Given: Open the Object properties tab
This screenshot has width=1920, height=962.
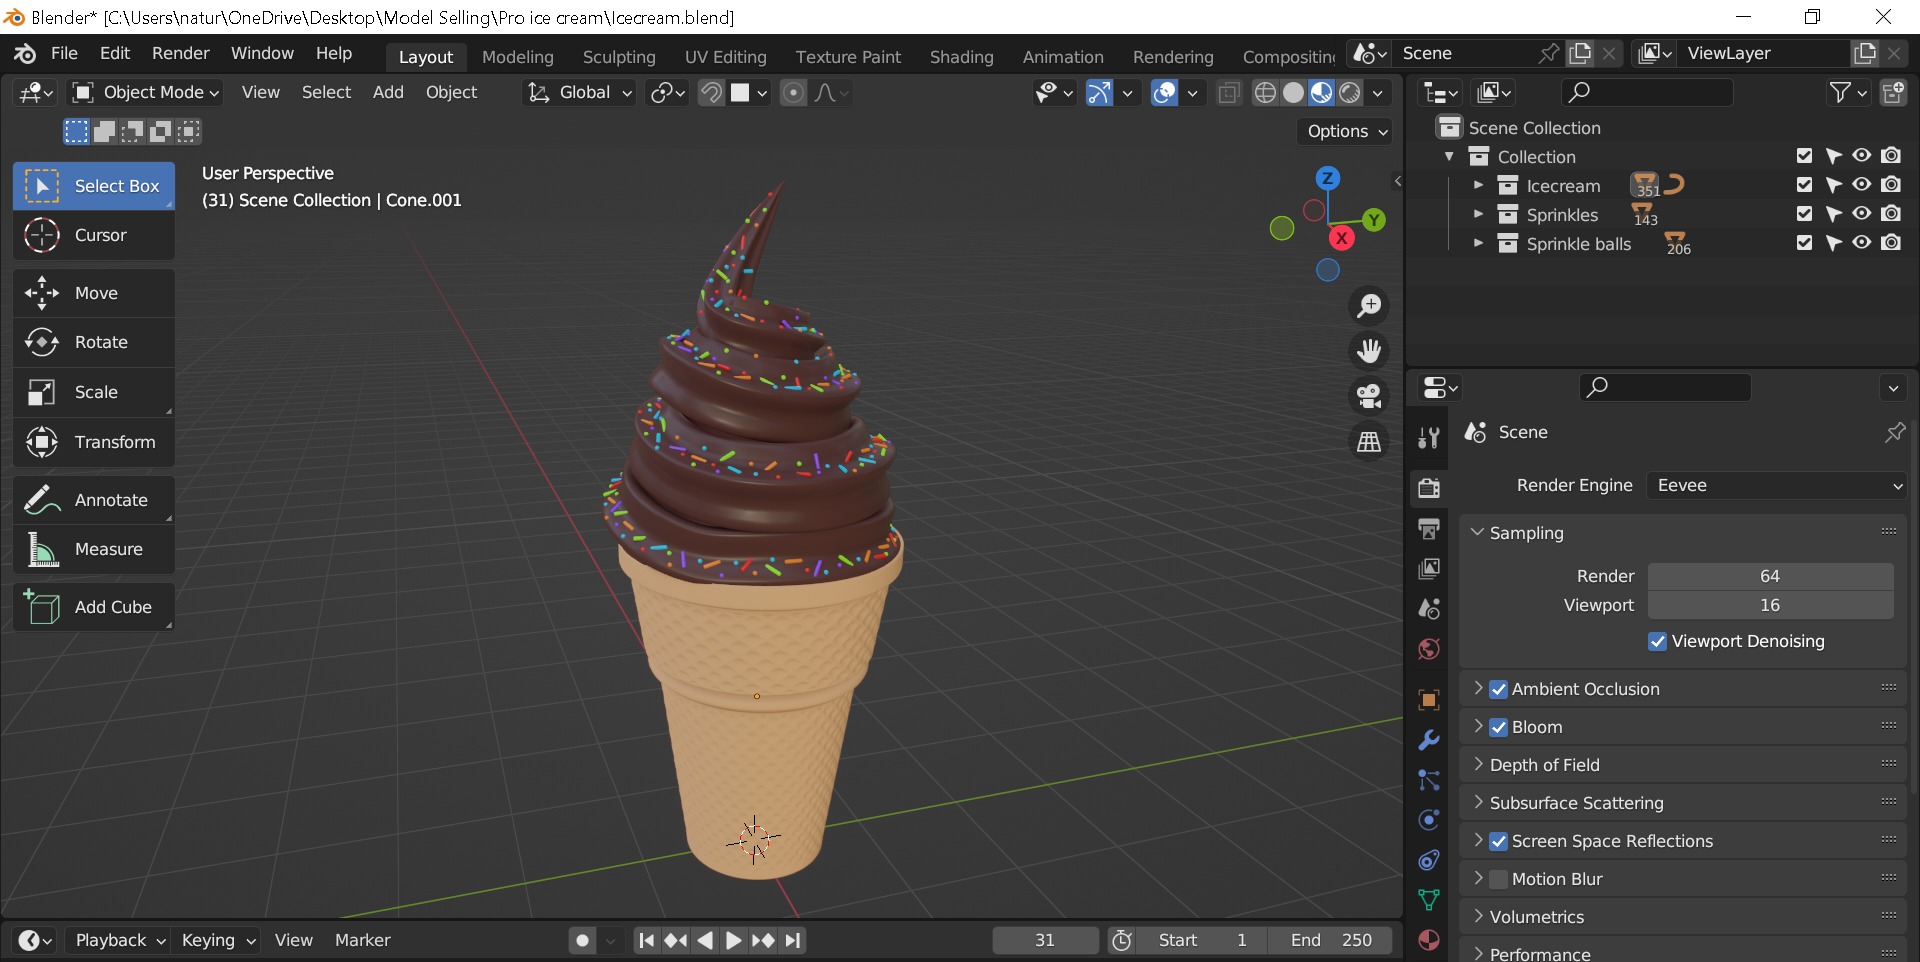Looking at the screenshot, I should (x=1429, y=700).
